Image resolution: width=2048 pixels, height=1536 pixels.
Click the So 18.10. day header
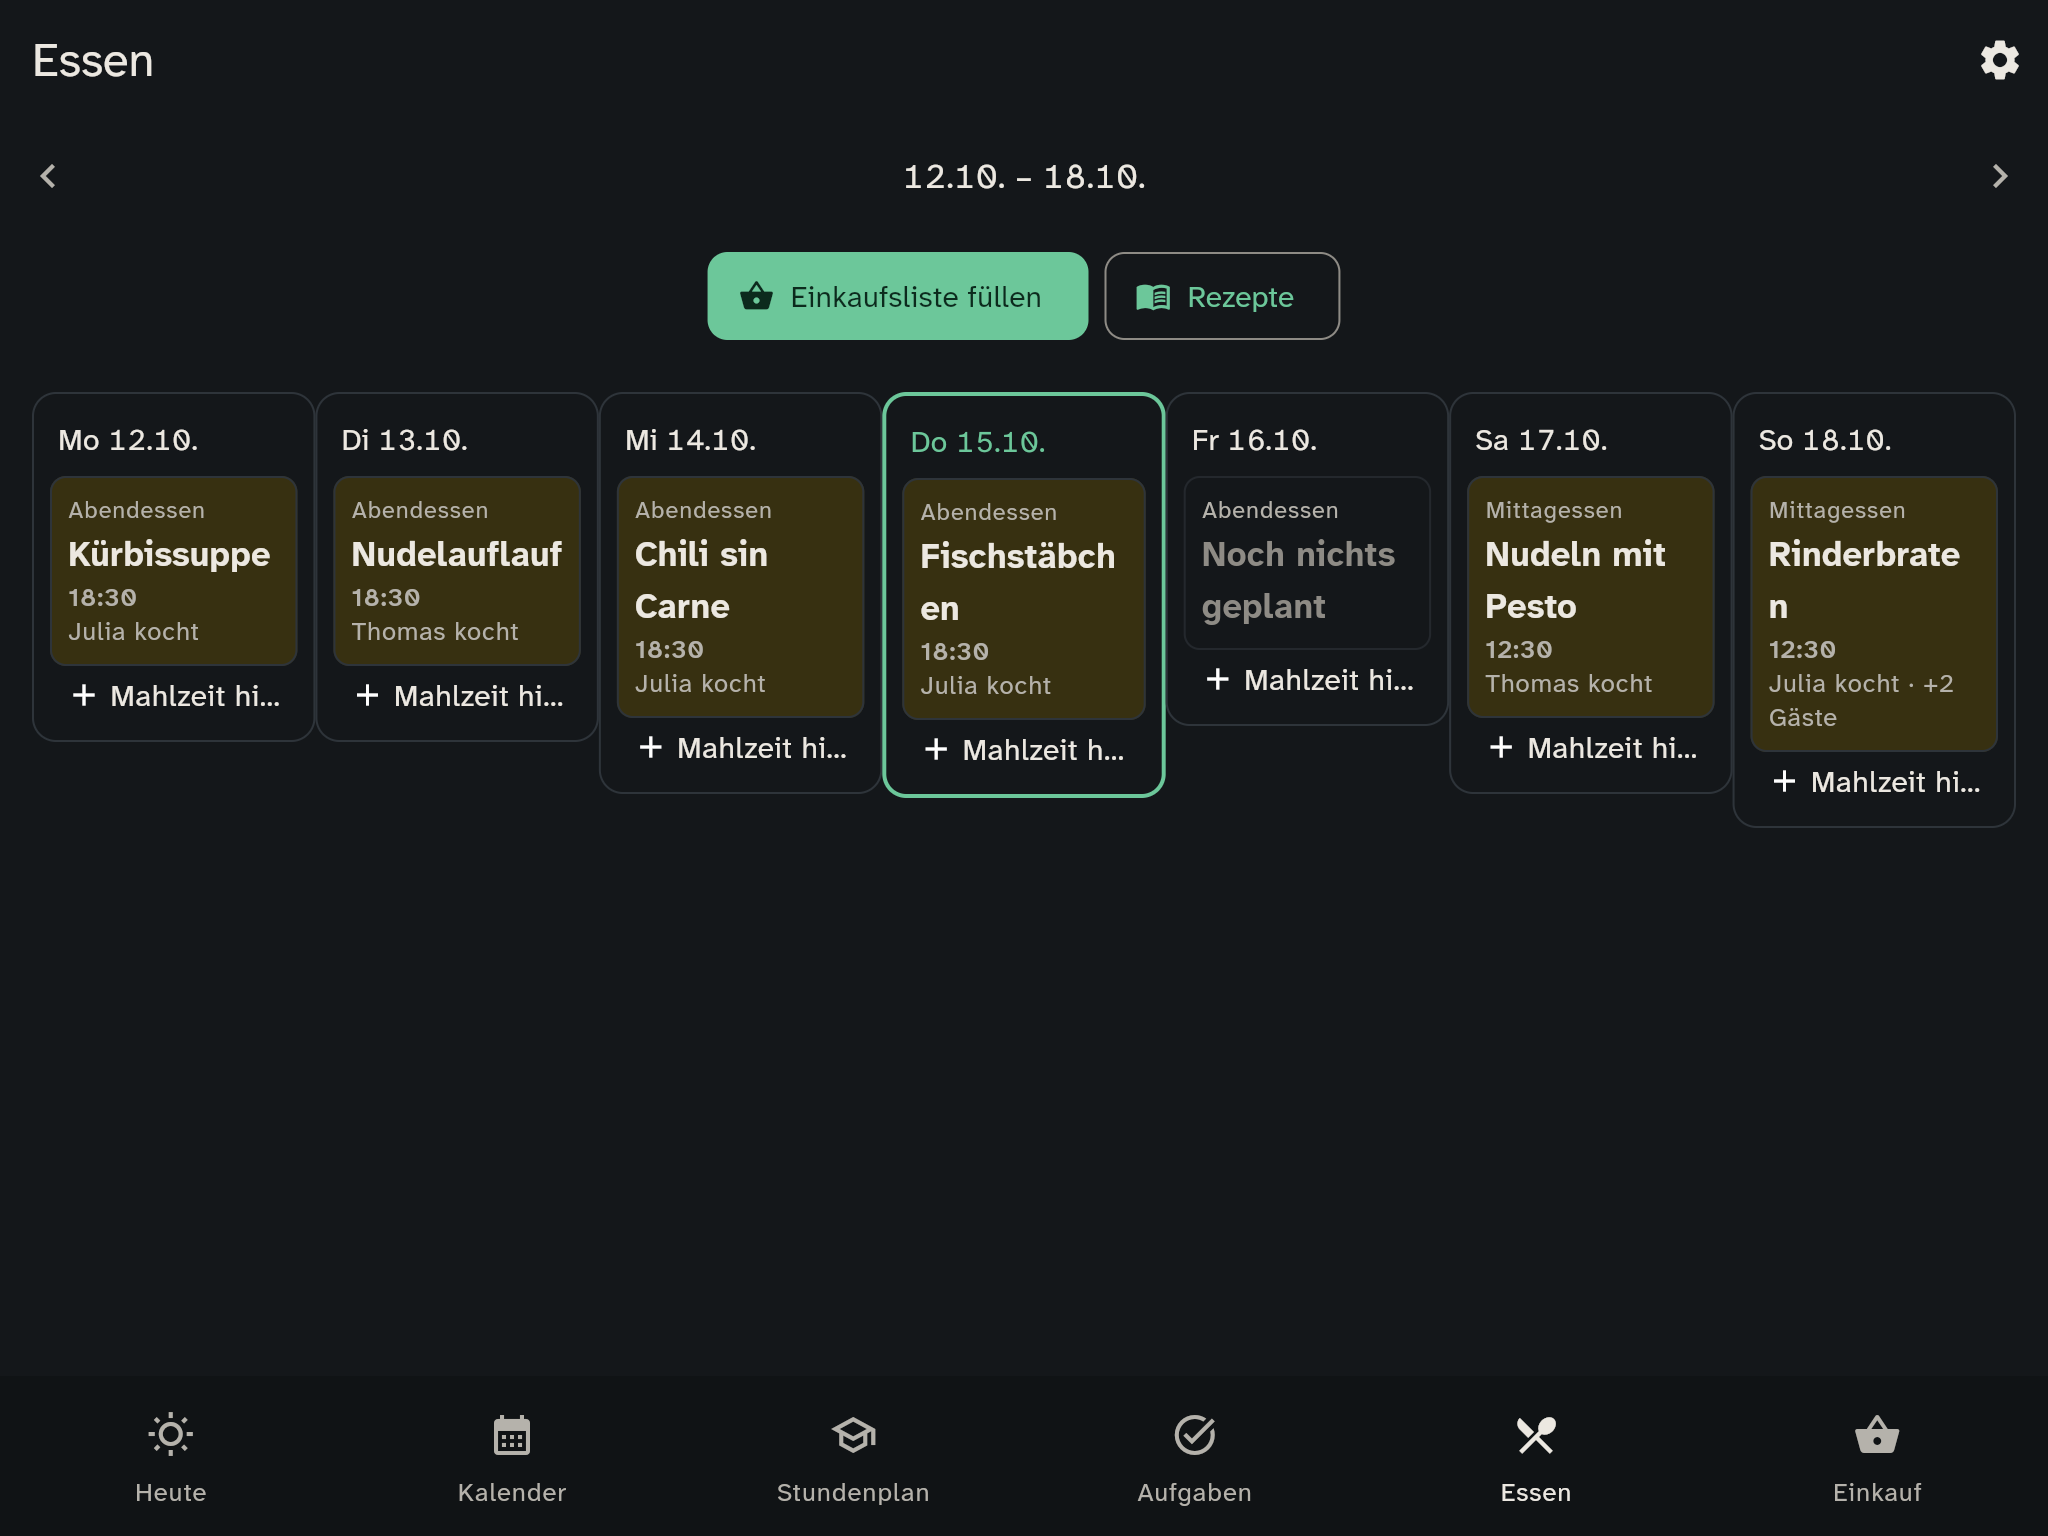pos(1825,440)
